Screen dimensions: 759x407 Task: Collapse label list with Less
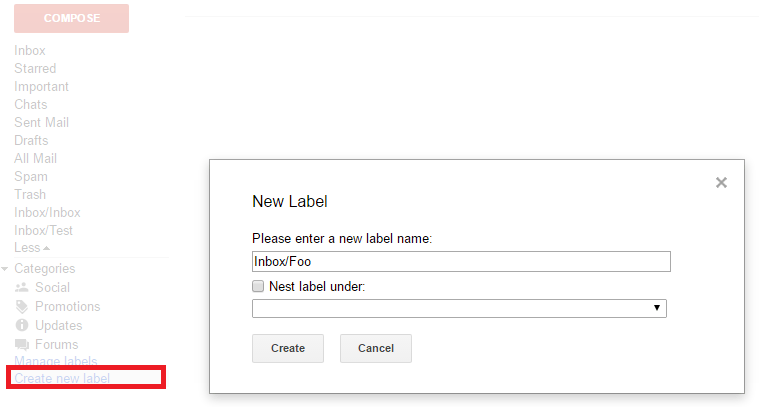31,248
